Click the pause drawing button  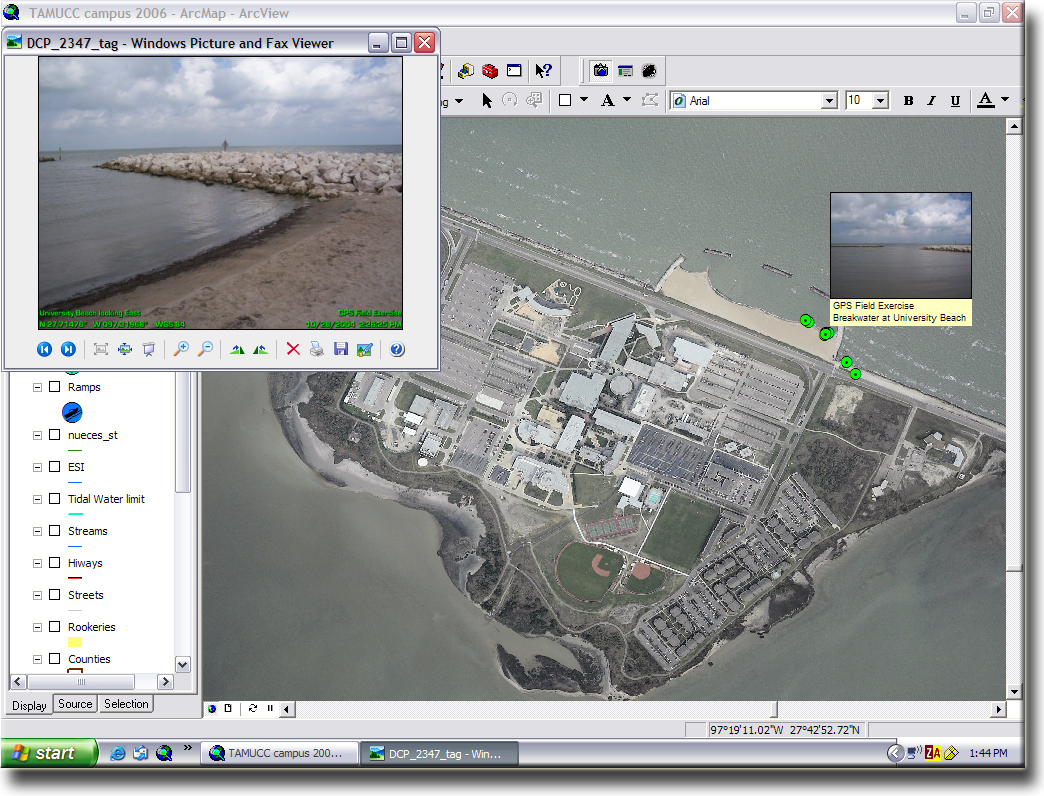[x=270, y=708]
